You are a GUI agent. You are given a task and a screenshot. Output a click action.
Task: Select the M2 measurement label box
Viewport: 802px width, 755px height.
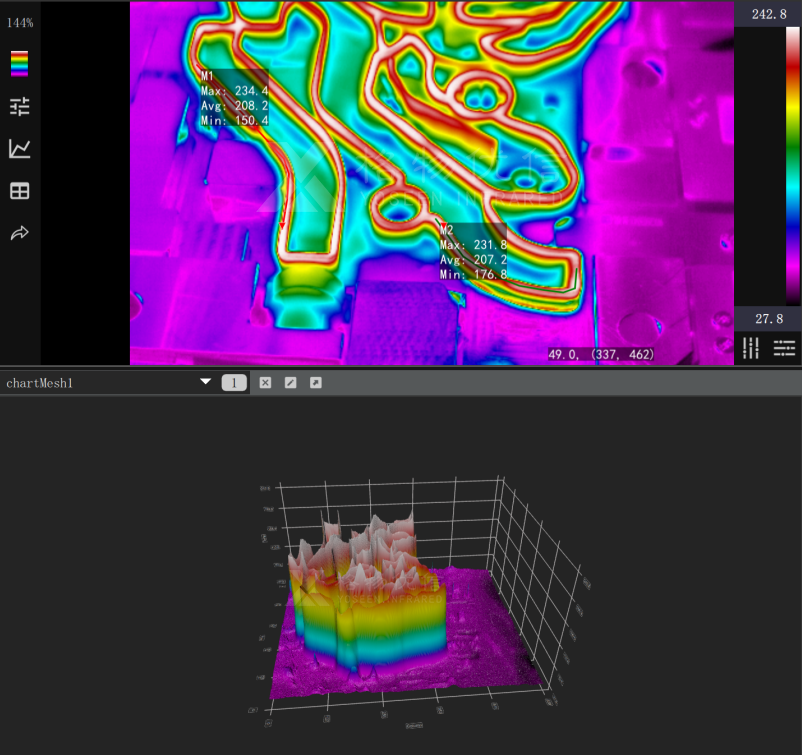tap(473, 252)
